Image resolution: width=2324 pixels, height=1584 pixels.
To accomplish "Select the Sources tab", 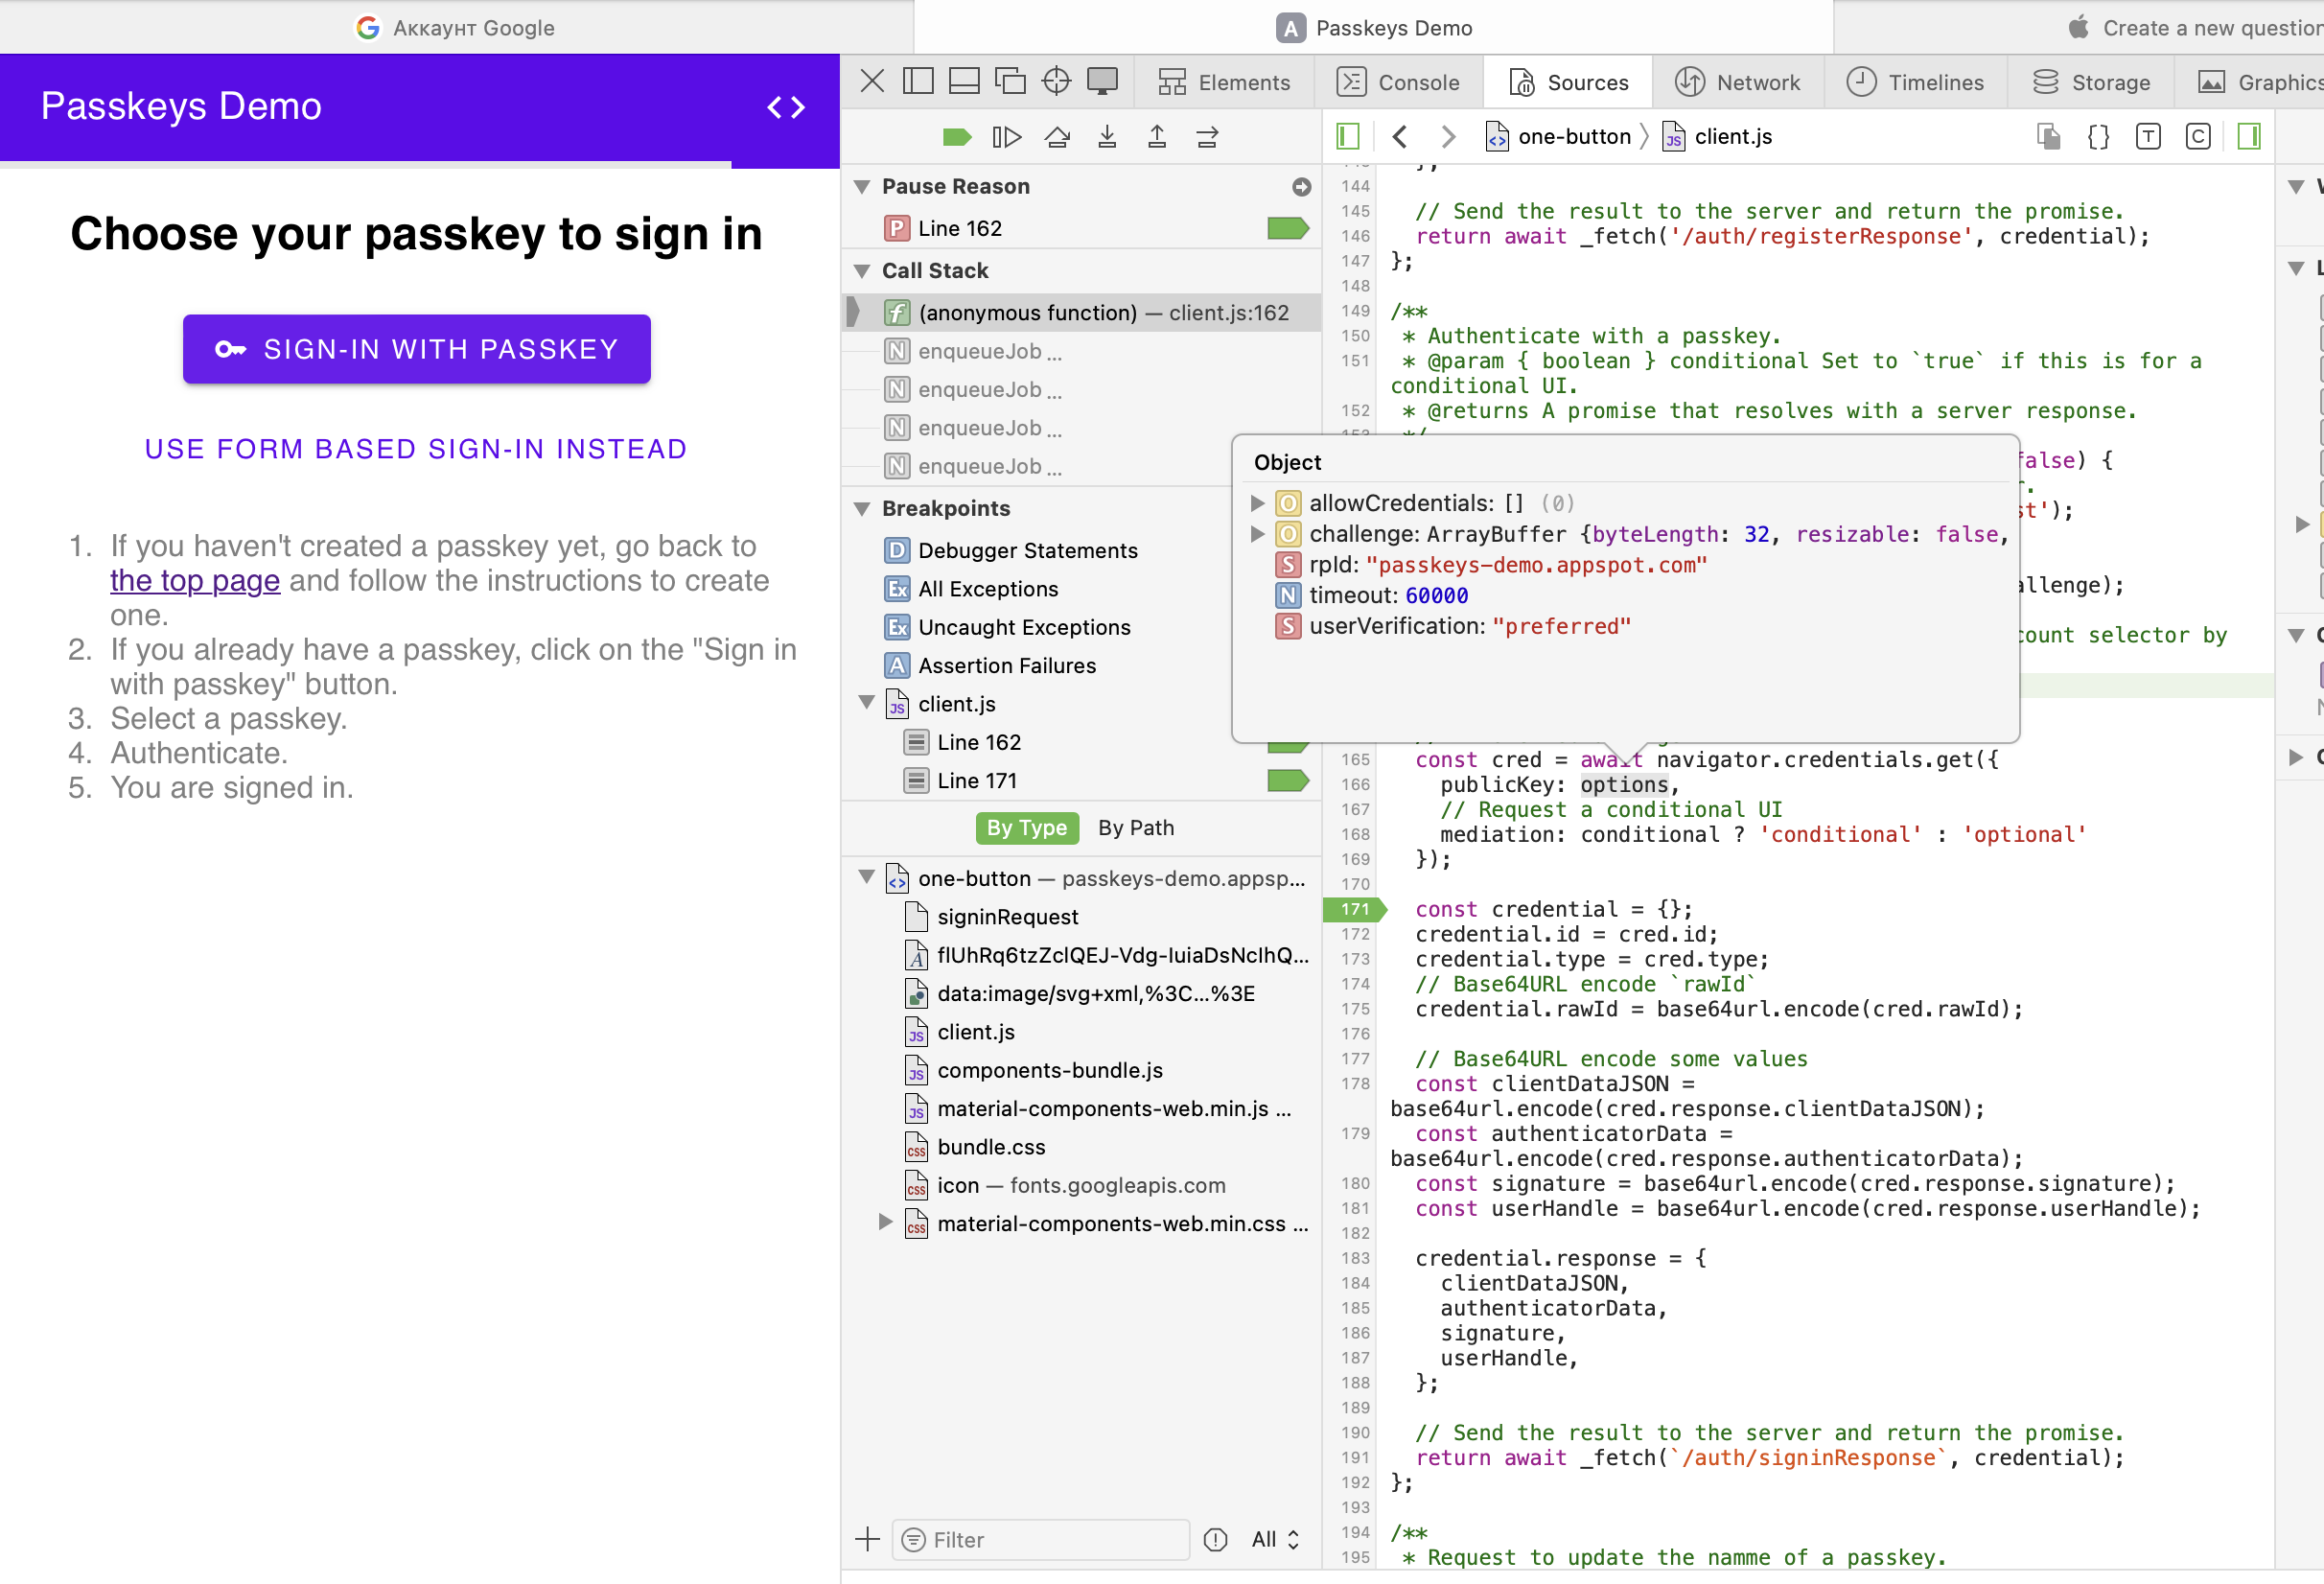I will pos(1568,82).
